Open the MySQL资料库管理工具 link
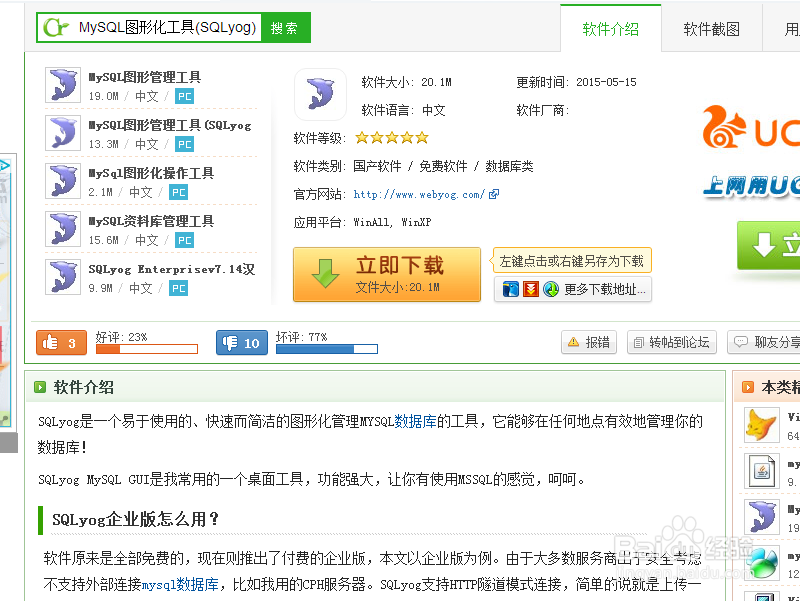 pos(151,221)
